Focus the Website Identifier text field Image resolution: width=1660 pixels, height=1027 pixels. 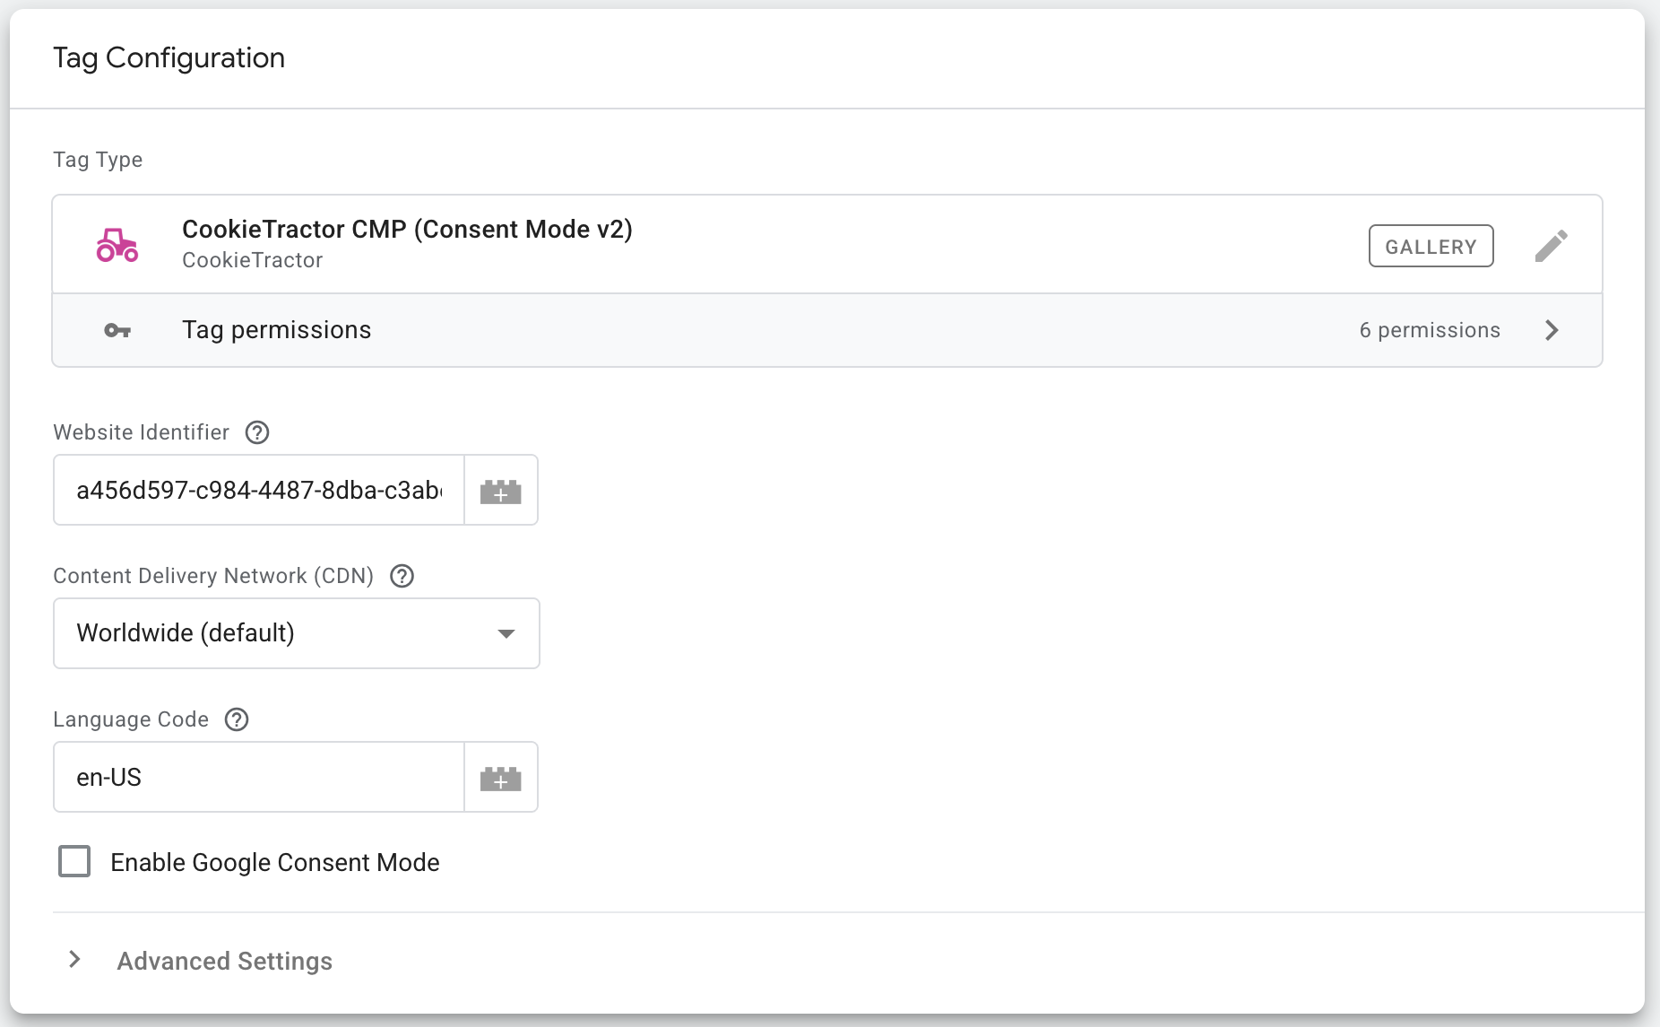pyautogui.click(x=259, y=491)
